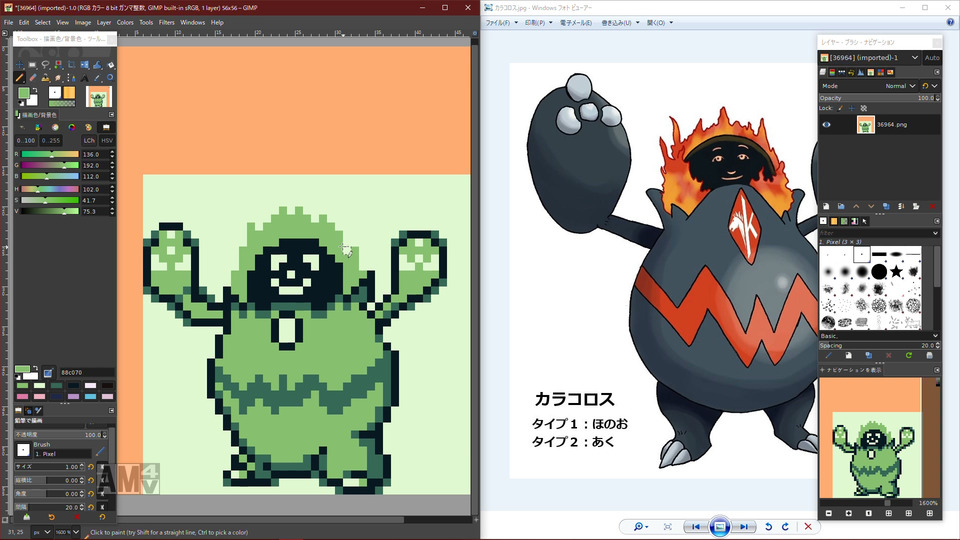Go to previous image in Photo Viewer

tap(696, 527)
